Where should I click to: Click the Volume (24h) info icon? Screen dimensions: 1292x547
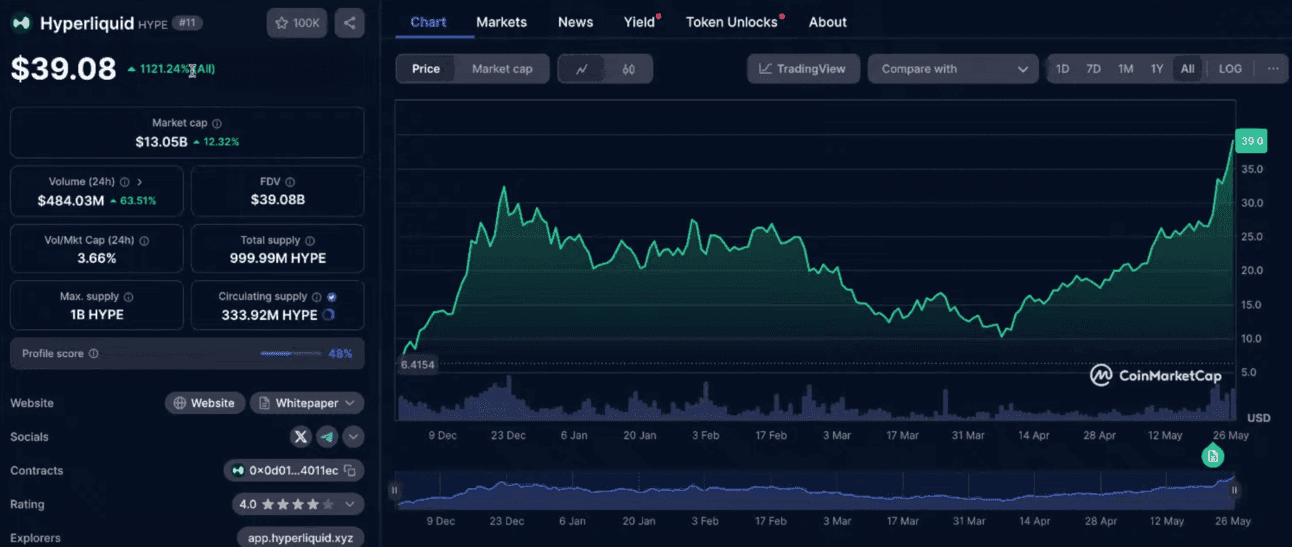tap(125, 182)
